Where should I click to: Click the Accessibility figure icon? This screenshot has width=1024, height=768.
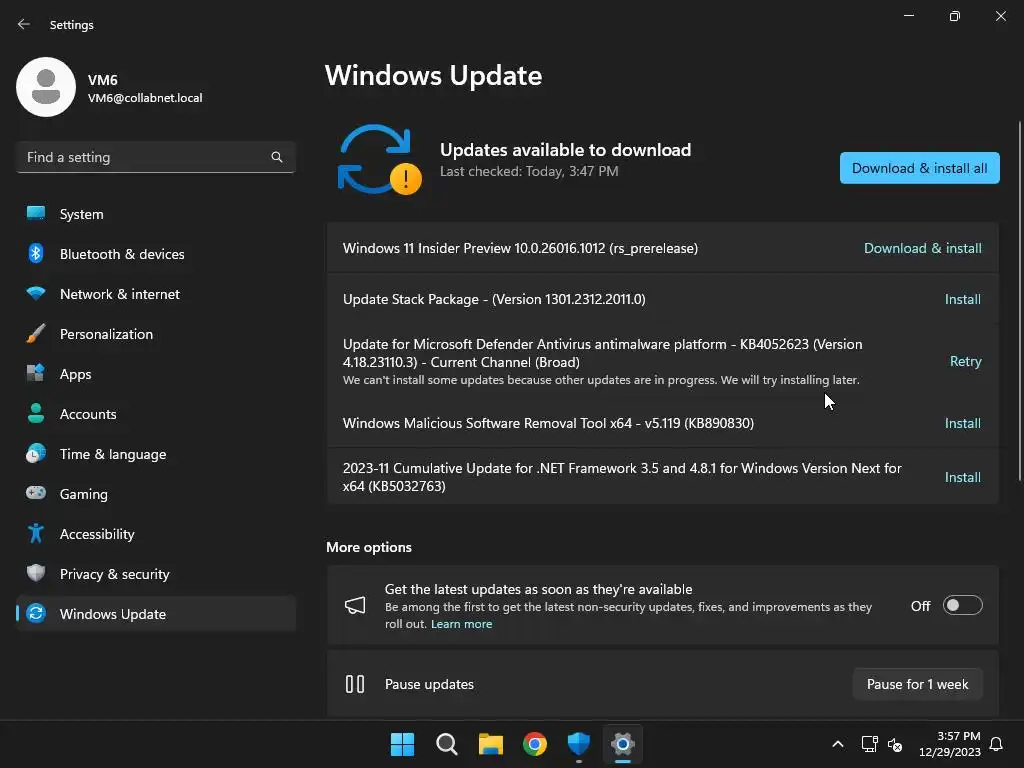[x=36, y=534]
